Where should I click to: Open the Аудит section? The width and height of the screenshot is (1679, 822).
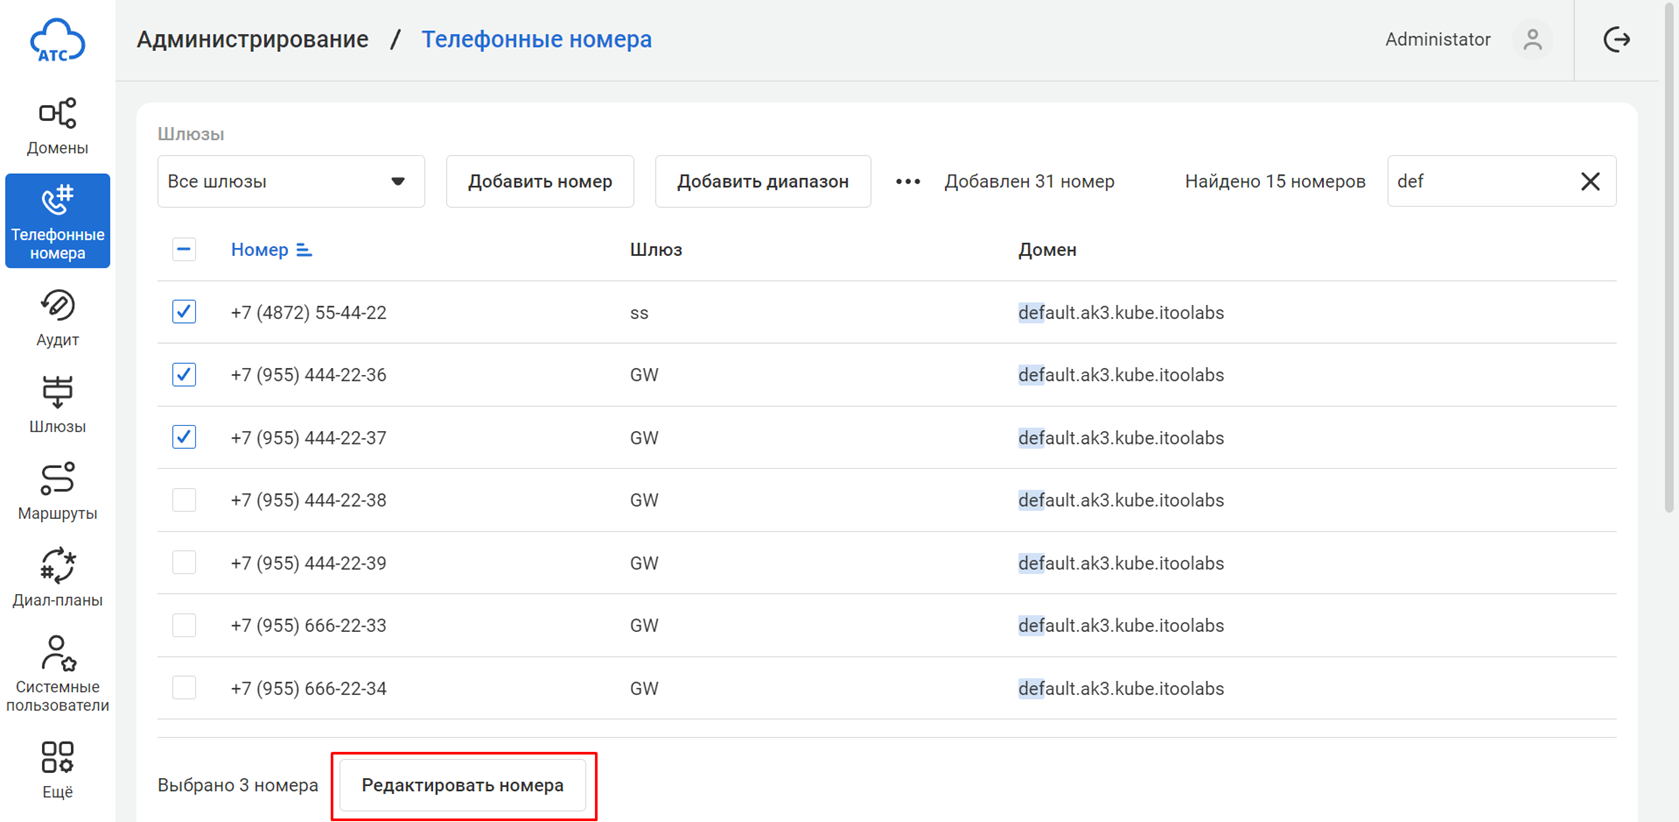click(57, 318)
